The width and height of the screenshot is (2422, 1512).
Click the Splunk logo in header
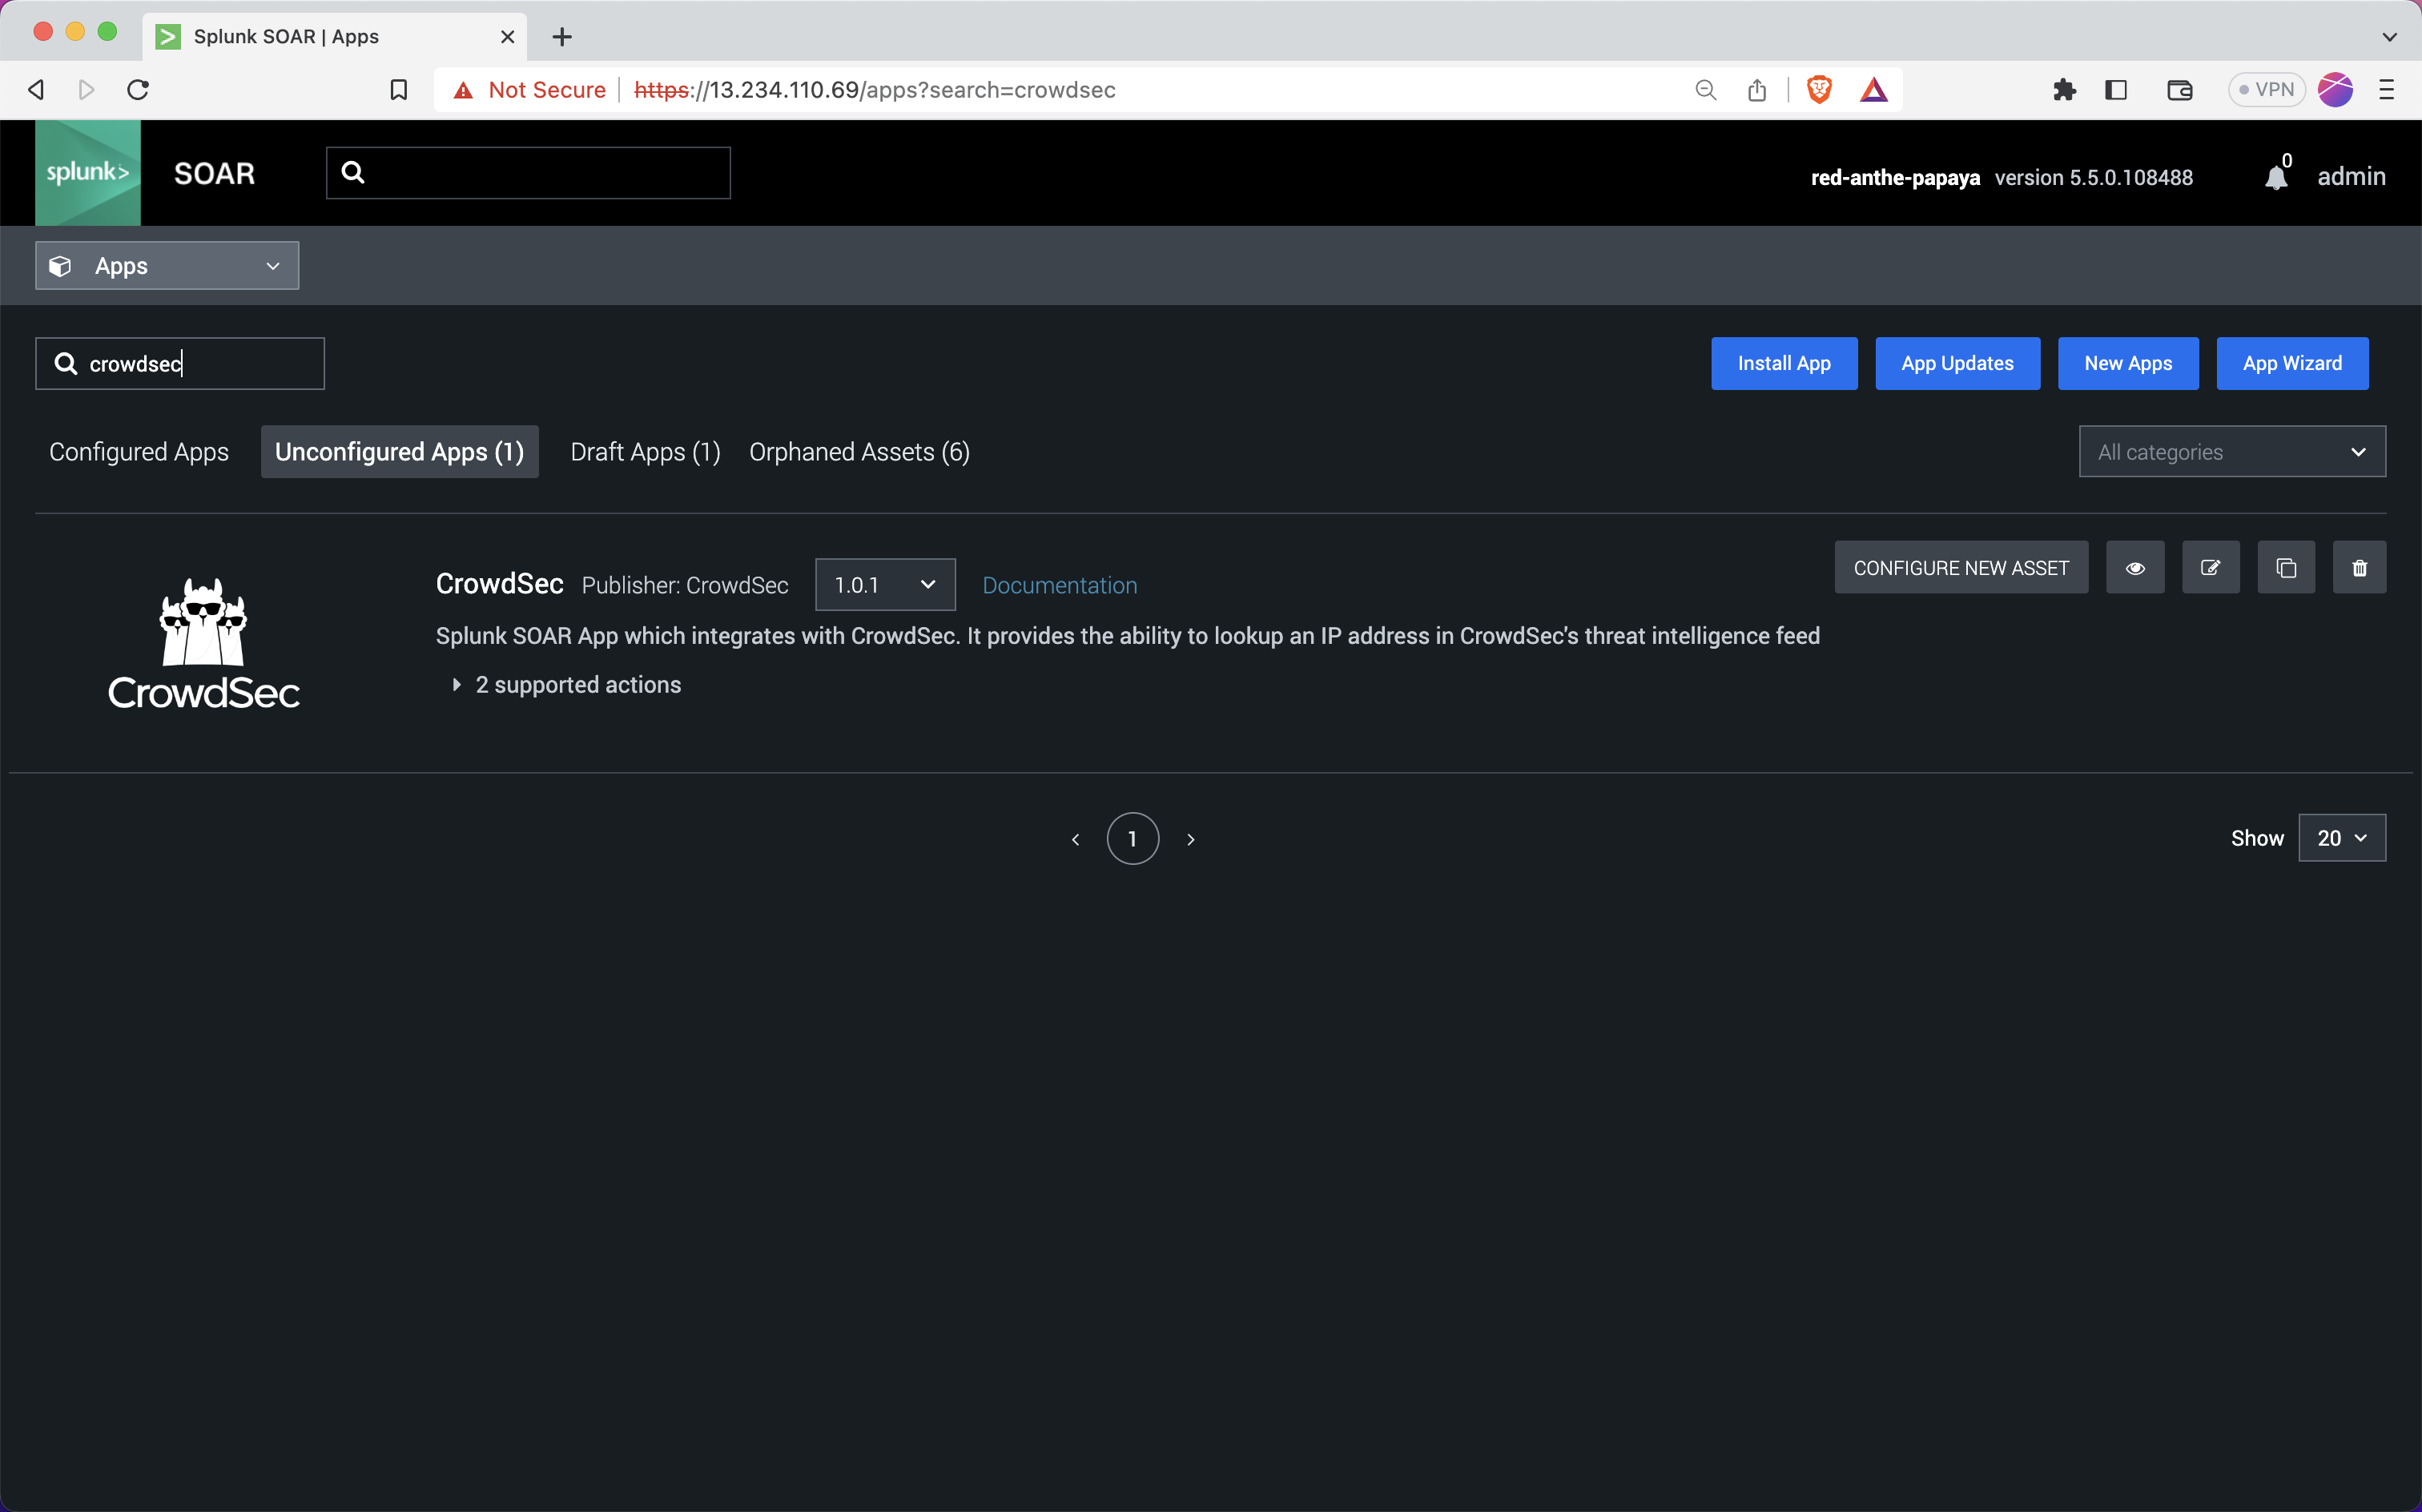tap(88, 173)
